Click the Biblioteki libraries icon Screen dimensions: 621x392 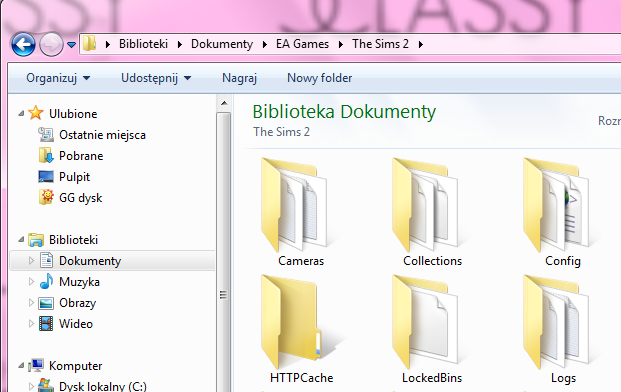point(36,240)
